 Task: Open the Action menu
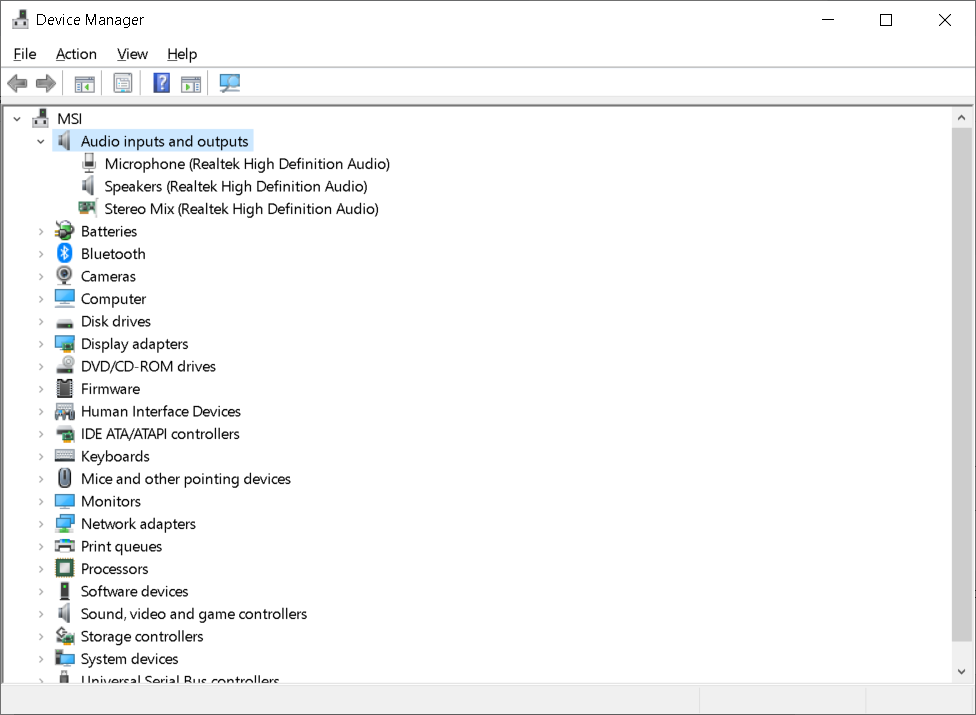pyautogui.click(x=76, y=54)
